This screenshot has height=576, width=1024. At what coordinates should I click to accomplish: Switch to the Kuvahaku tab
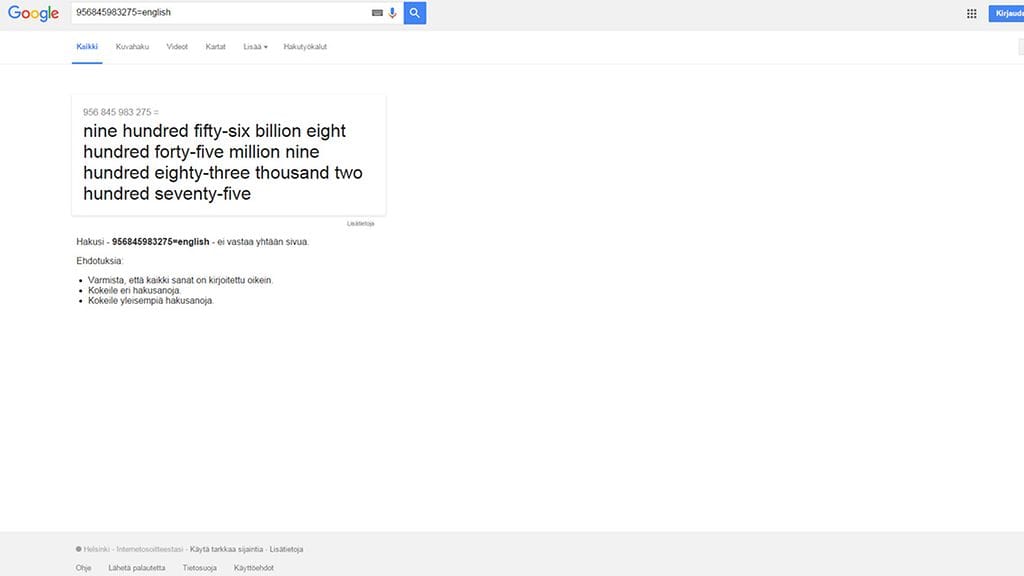132,47
